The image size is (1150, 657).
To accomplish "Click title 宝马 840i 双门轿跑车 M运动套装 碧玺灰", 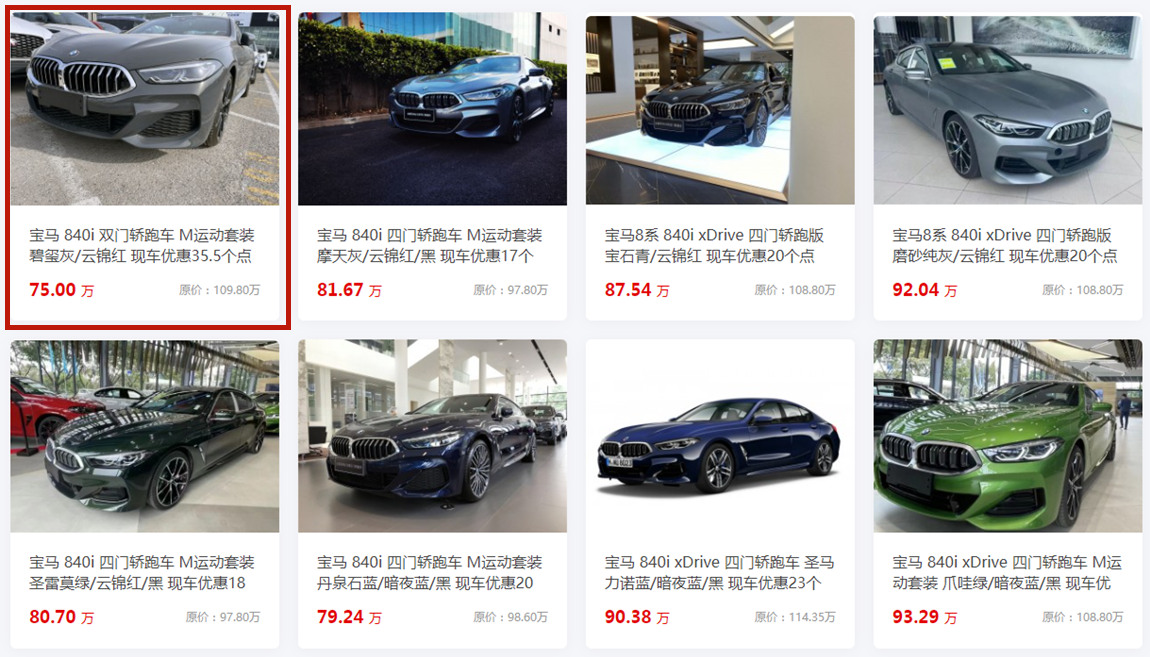I will pyautogui.click(x=142, y=246).
